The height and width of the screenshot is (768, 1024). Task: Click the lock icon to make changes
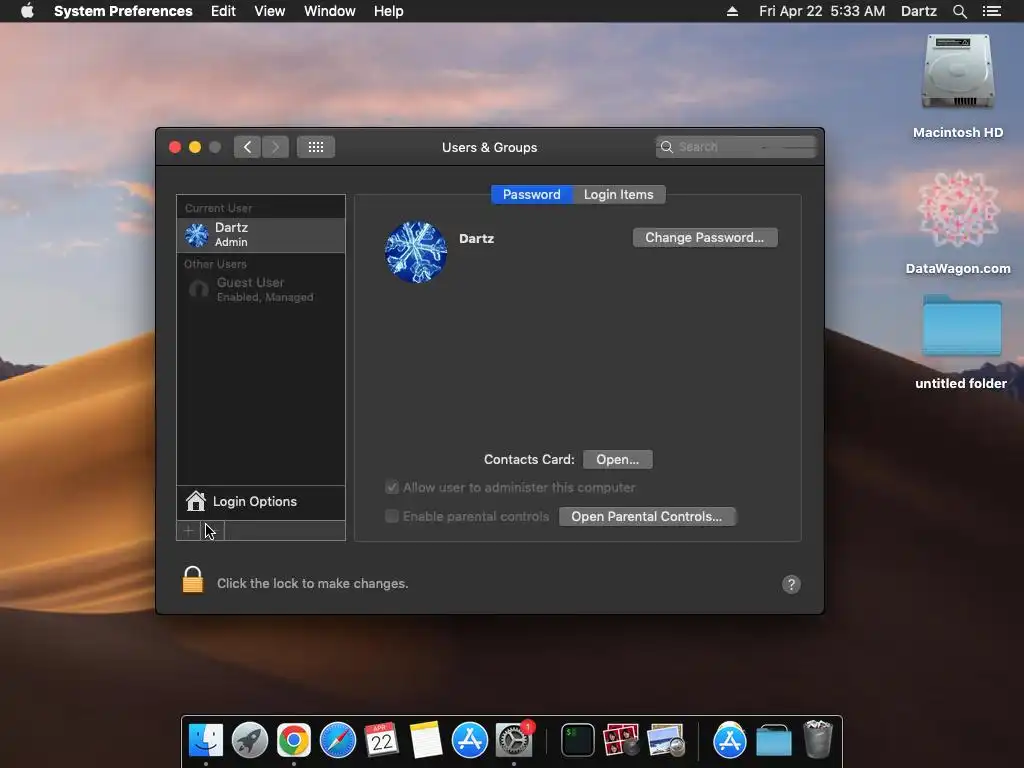click(193, 580)
